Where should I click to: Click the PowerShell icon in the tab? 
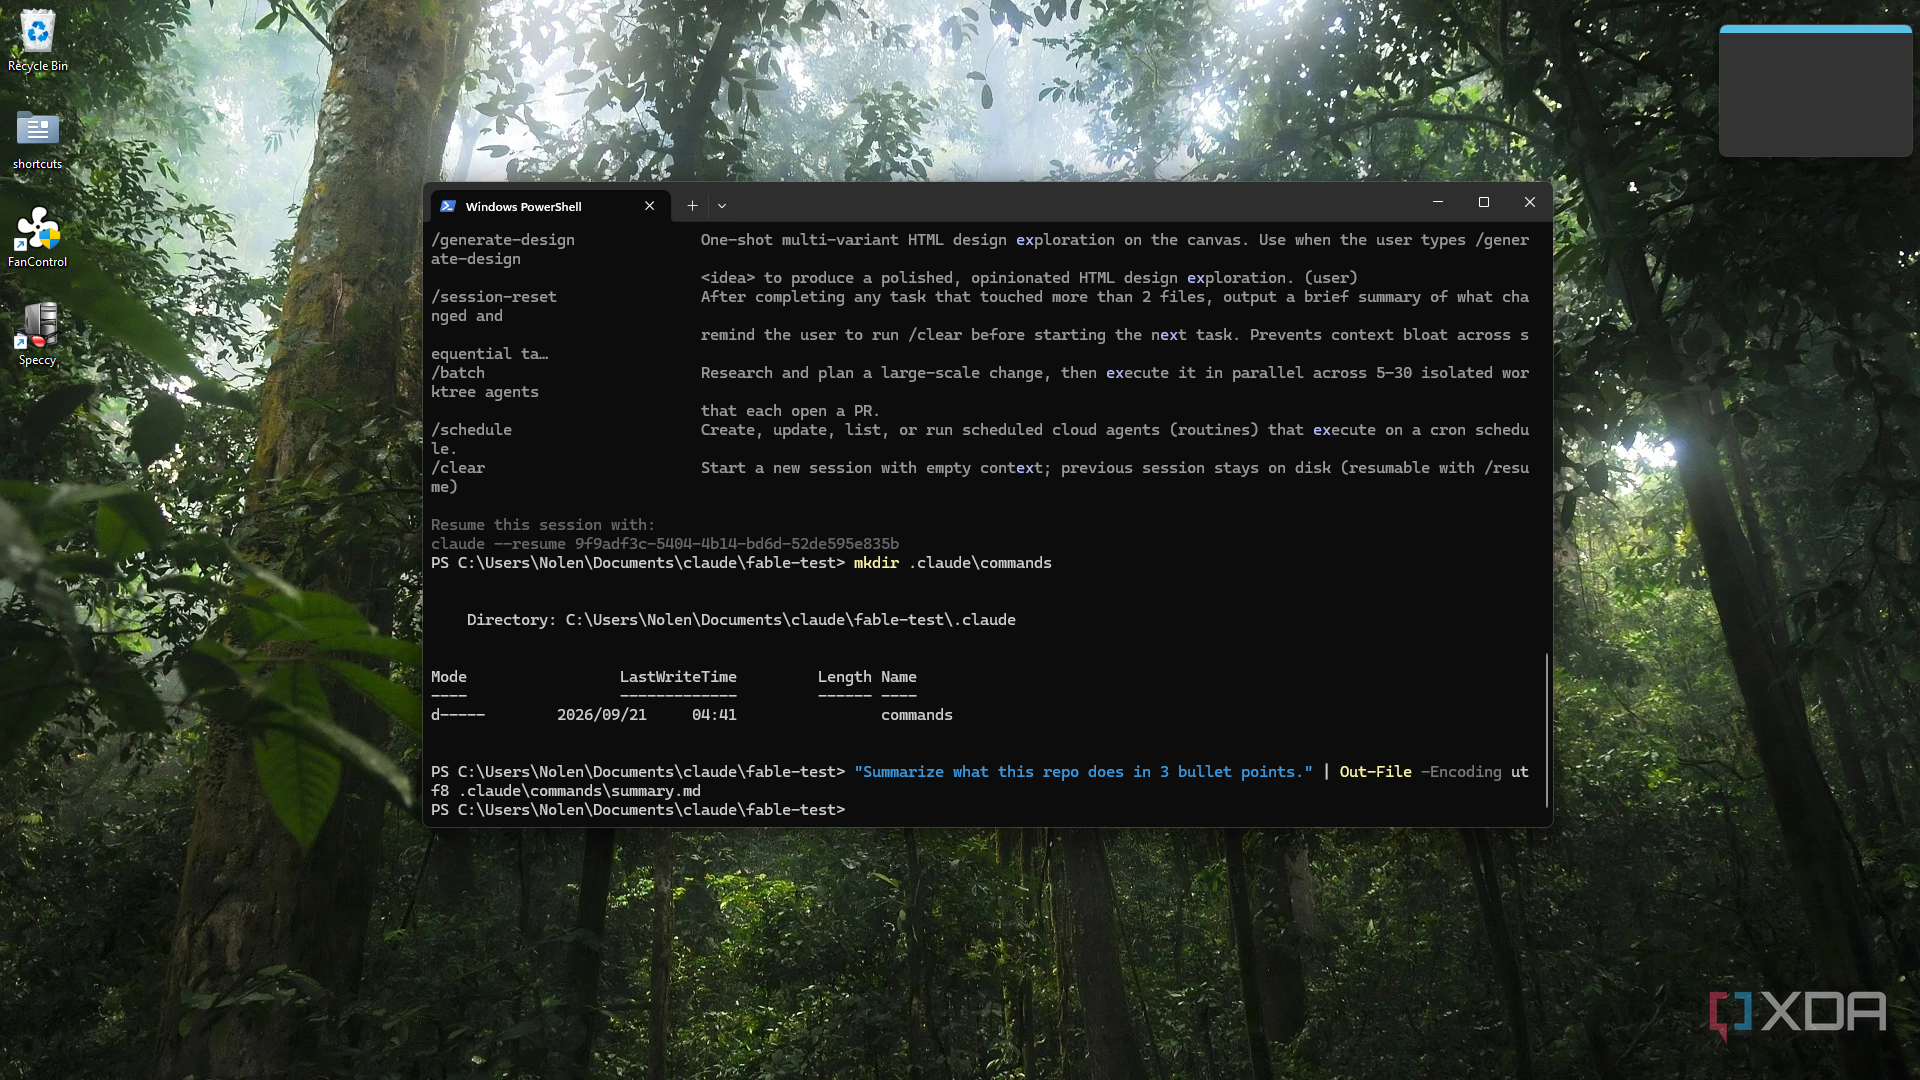[x=448, y=206]
